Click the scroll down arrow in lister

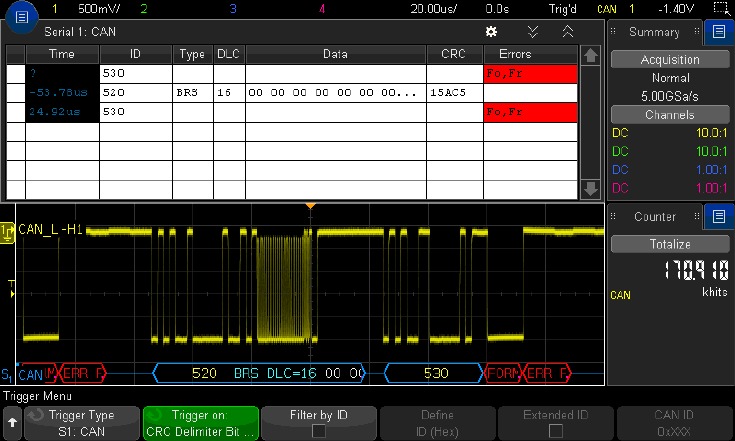[x=590, y=189]
